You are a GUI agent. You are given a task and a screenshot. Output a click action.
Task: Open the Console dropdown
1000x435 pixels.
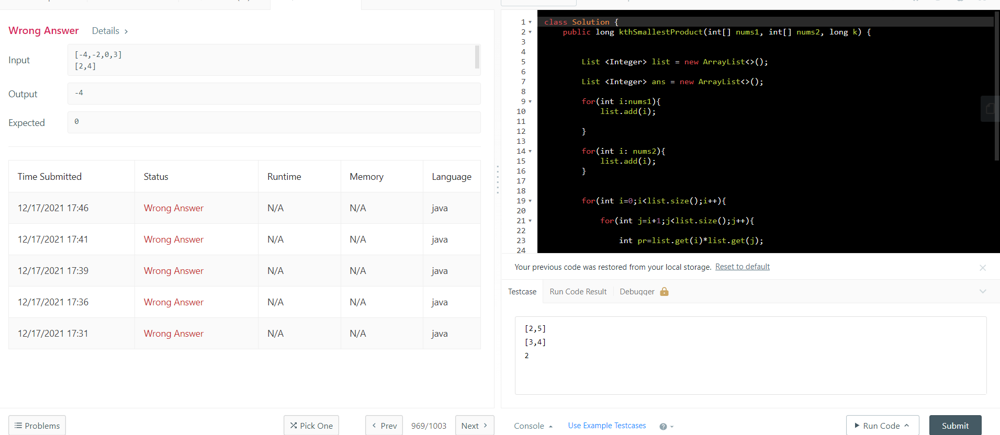pos(533,426)
